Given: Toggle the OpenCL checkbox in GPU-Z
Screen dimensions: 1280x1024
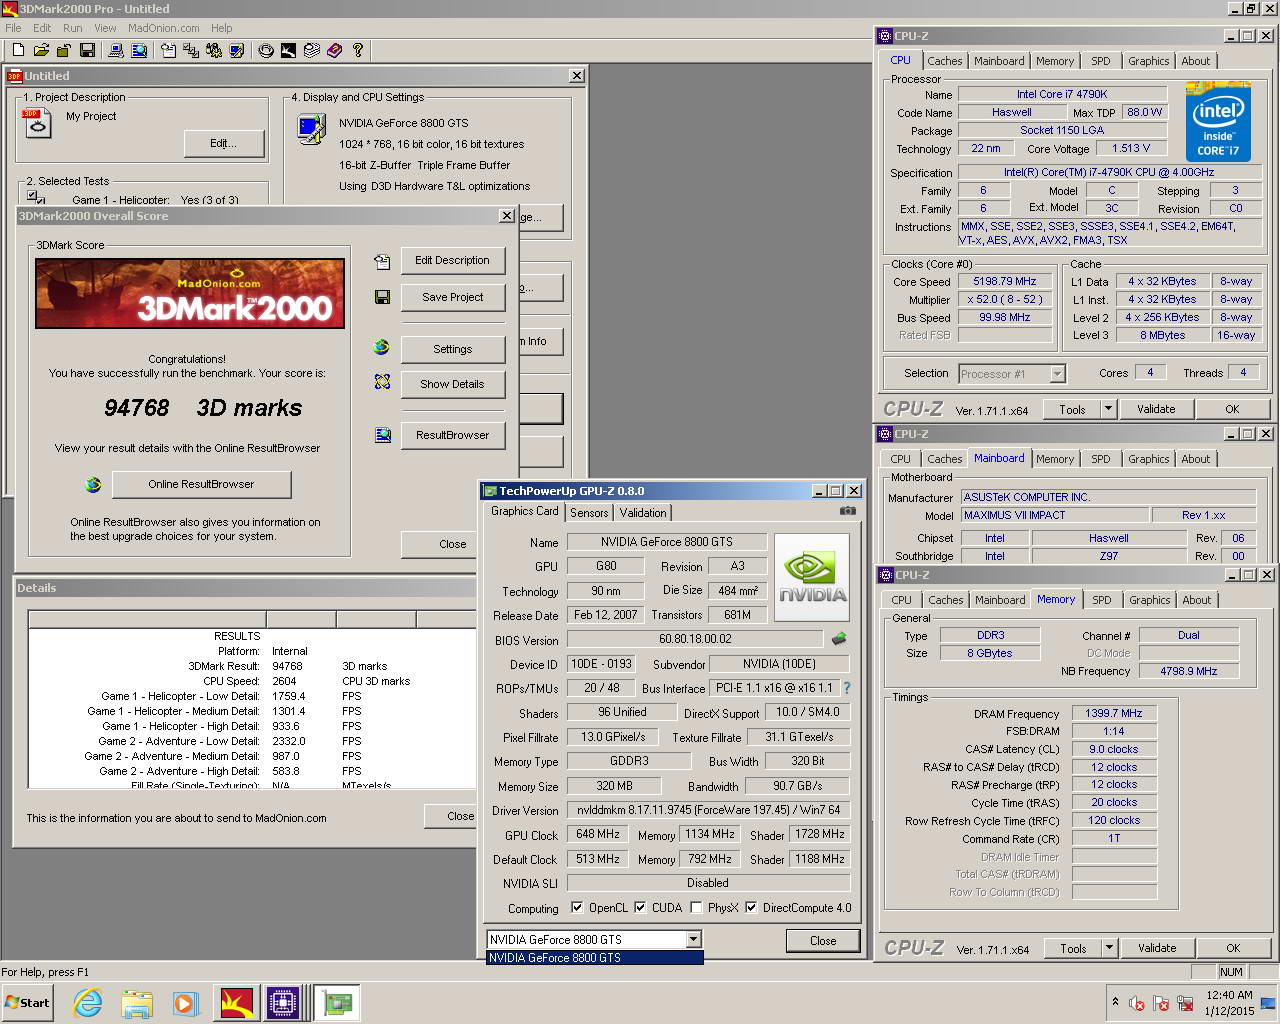Looking at the screenshot, I should pos(577,908).
